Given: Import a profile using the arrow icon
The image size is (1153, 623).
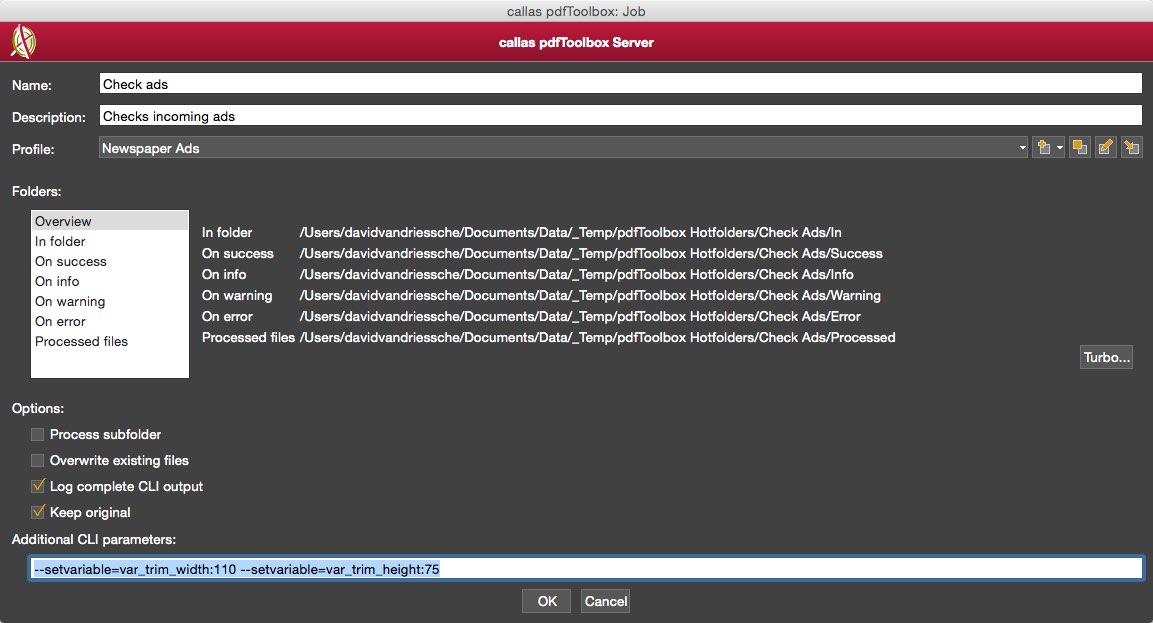Looking at the screenshot, I should 1132,148.
